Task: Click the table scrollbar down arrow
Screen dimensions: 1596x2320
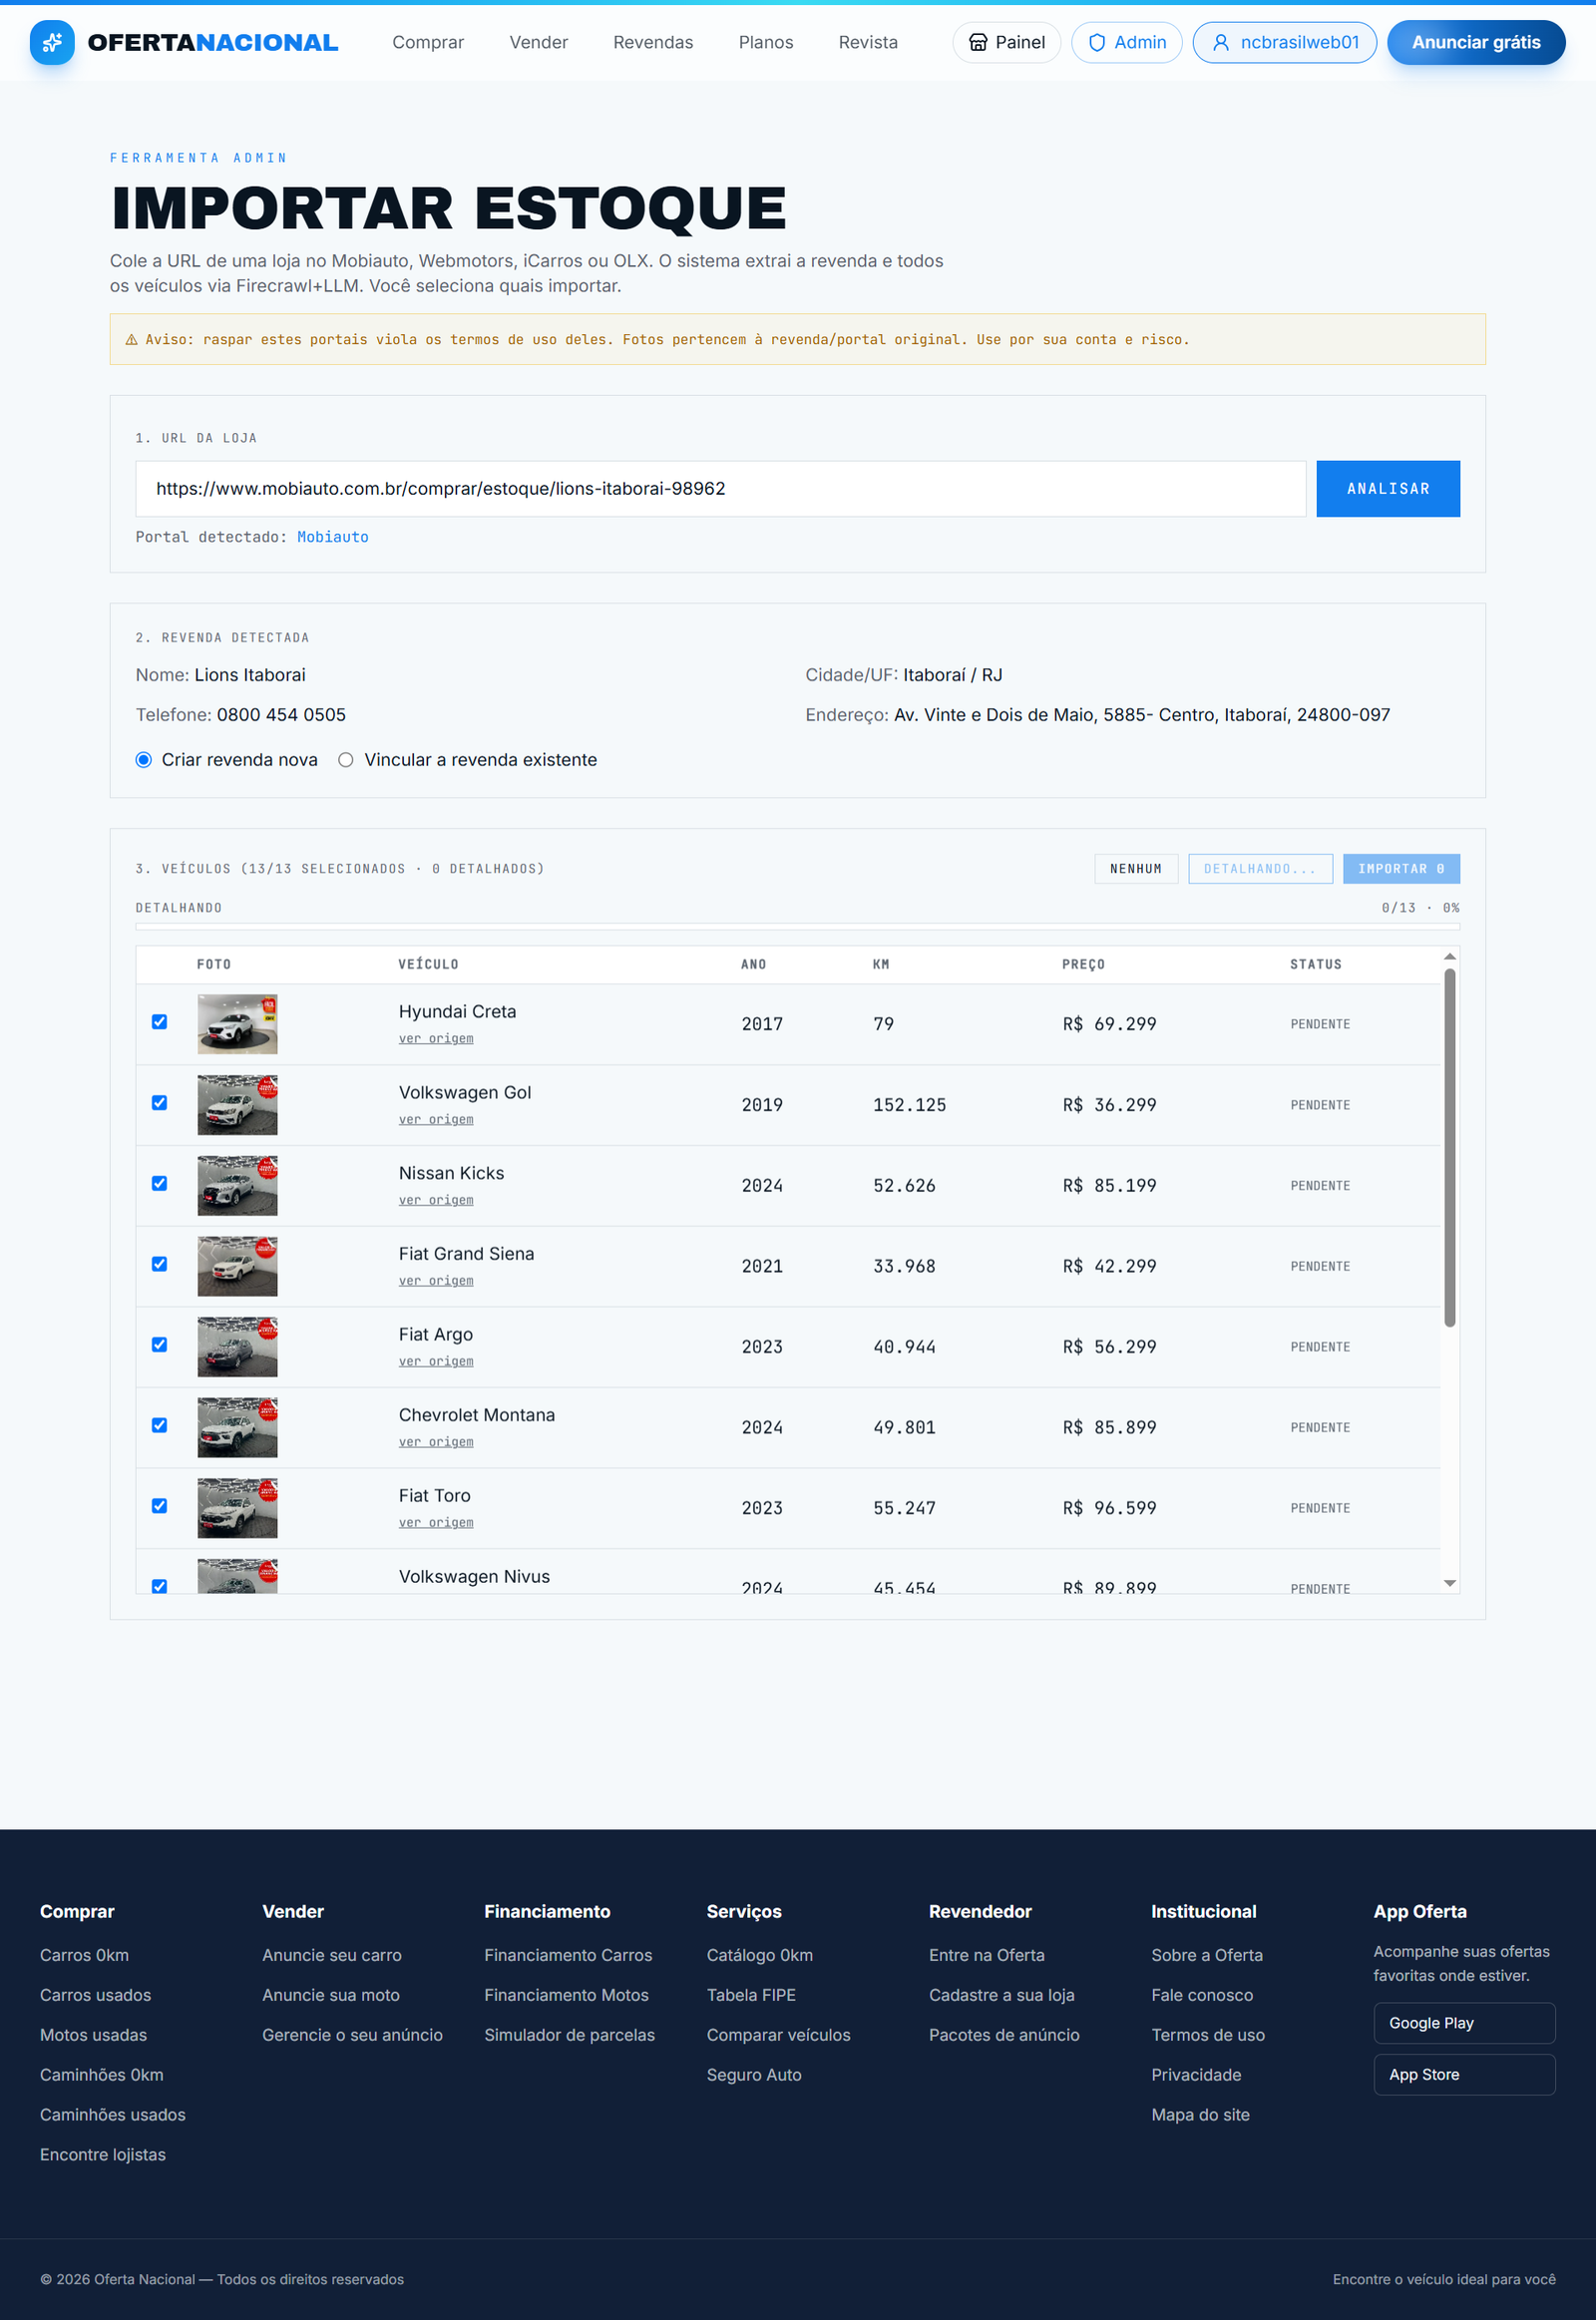Action: [1450, 1583]
